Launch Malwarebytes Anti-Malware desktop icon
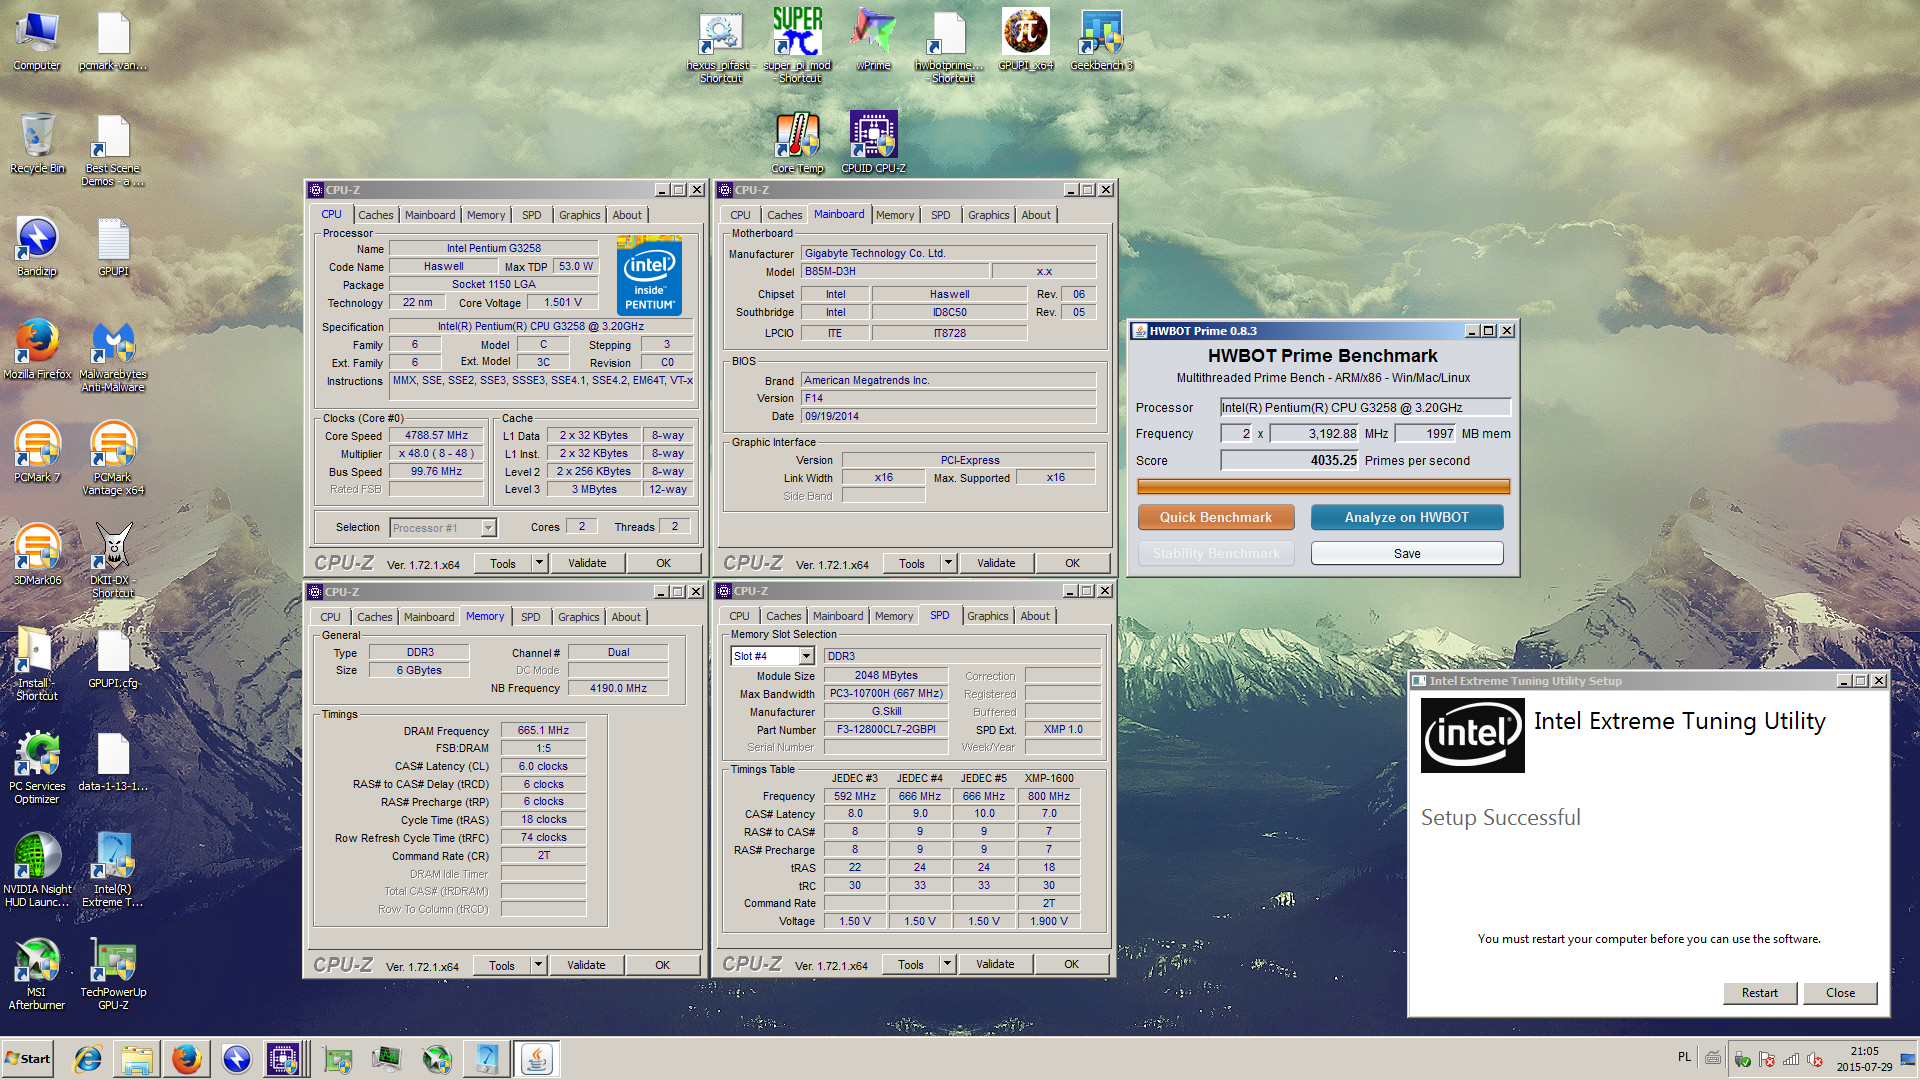Screen dimensions: 1920x1080 click(113, 355)
